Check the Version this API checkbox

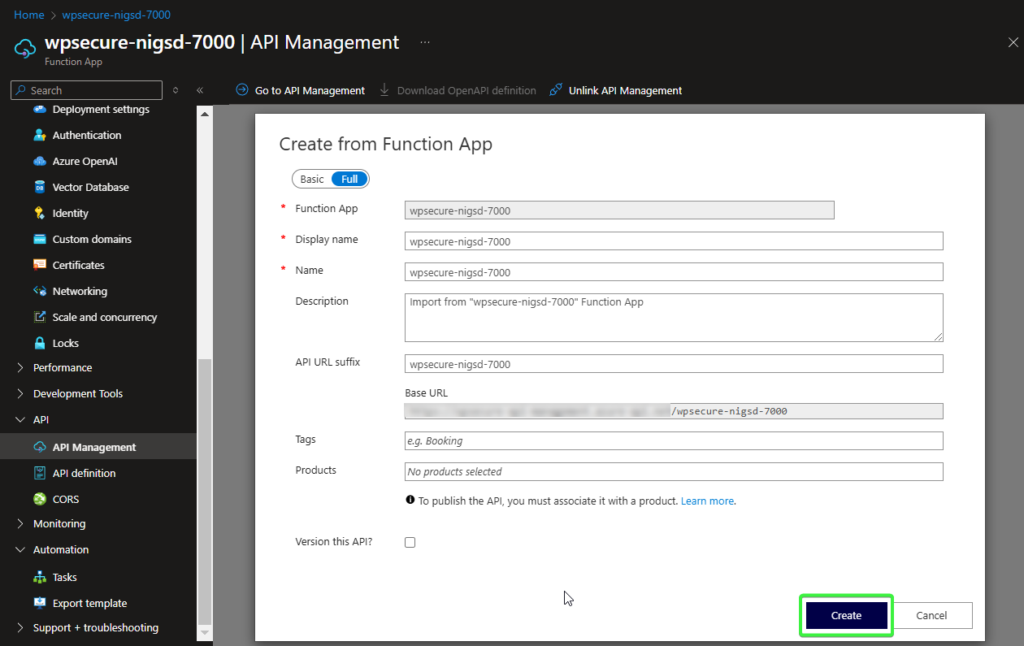pos(410,542)
